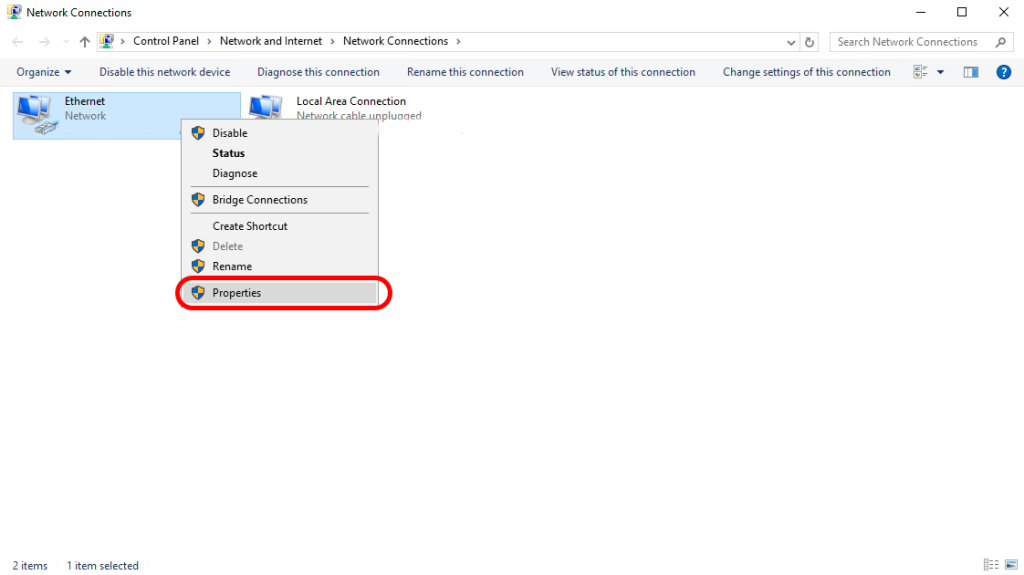Select Disable in the context menu
This screenshot has height=575, width=1024.
pyautogui.click(x=229, y=133)
